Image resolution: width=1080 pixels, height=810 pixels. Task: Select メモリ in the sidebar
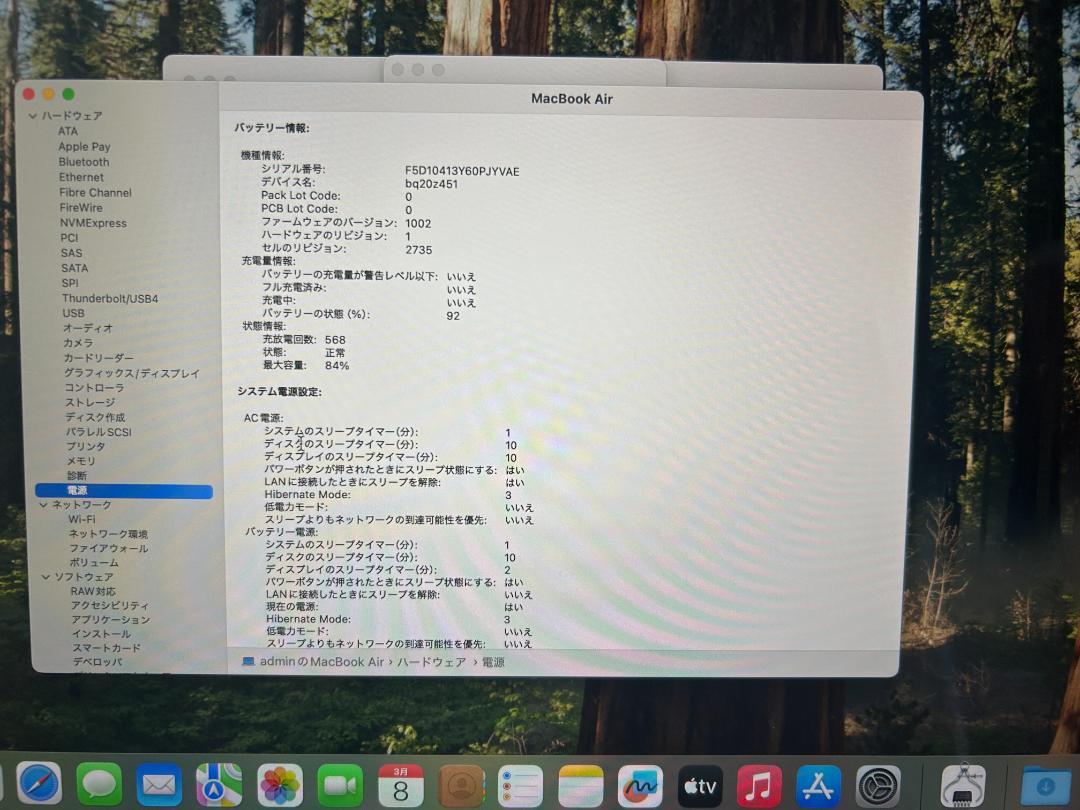coord(81,461)
